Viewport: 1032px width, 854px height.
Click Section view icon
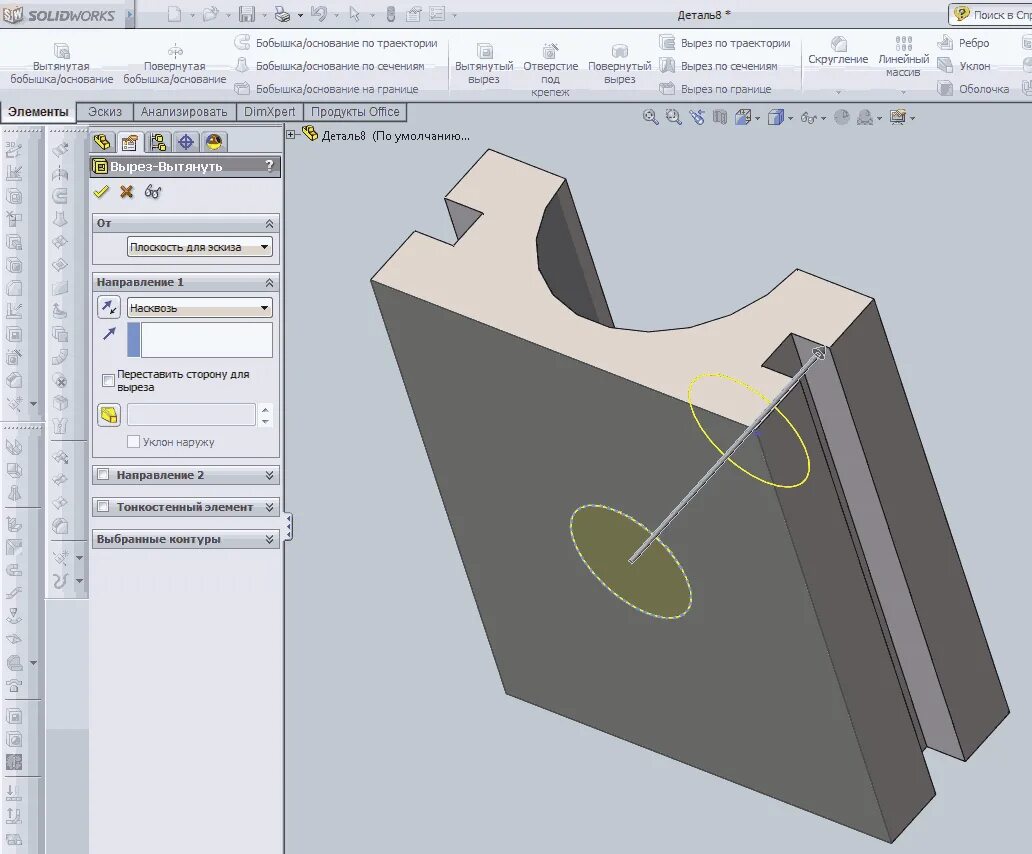[x=720, y=117]
